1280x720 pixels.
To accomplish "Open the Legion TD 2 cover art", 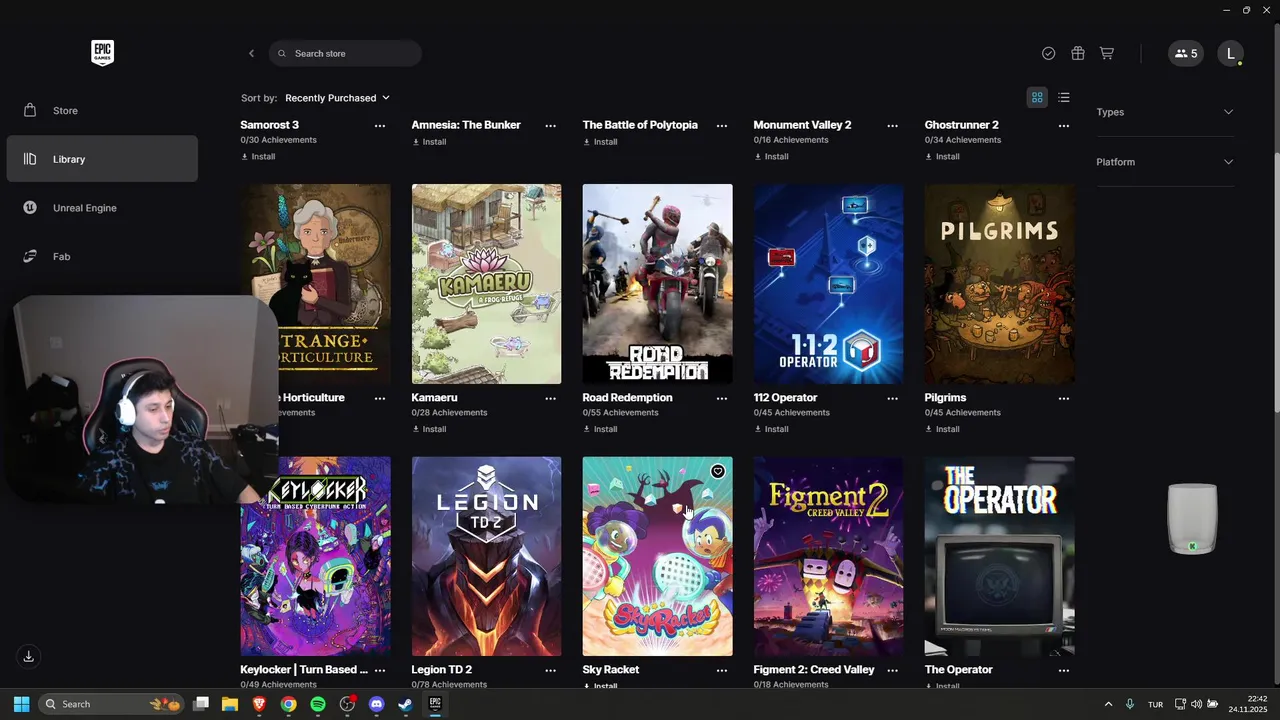I will pyautogui.click(x=486, y=556).
